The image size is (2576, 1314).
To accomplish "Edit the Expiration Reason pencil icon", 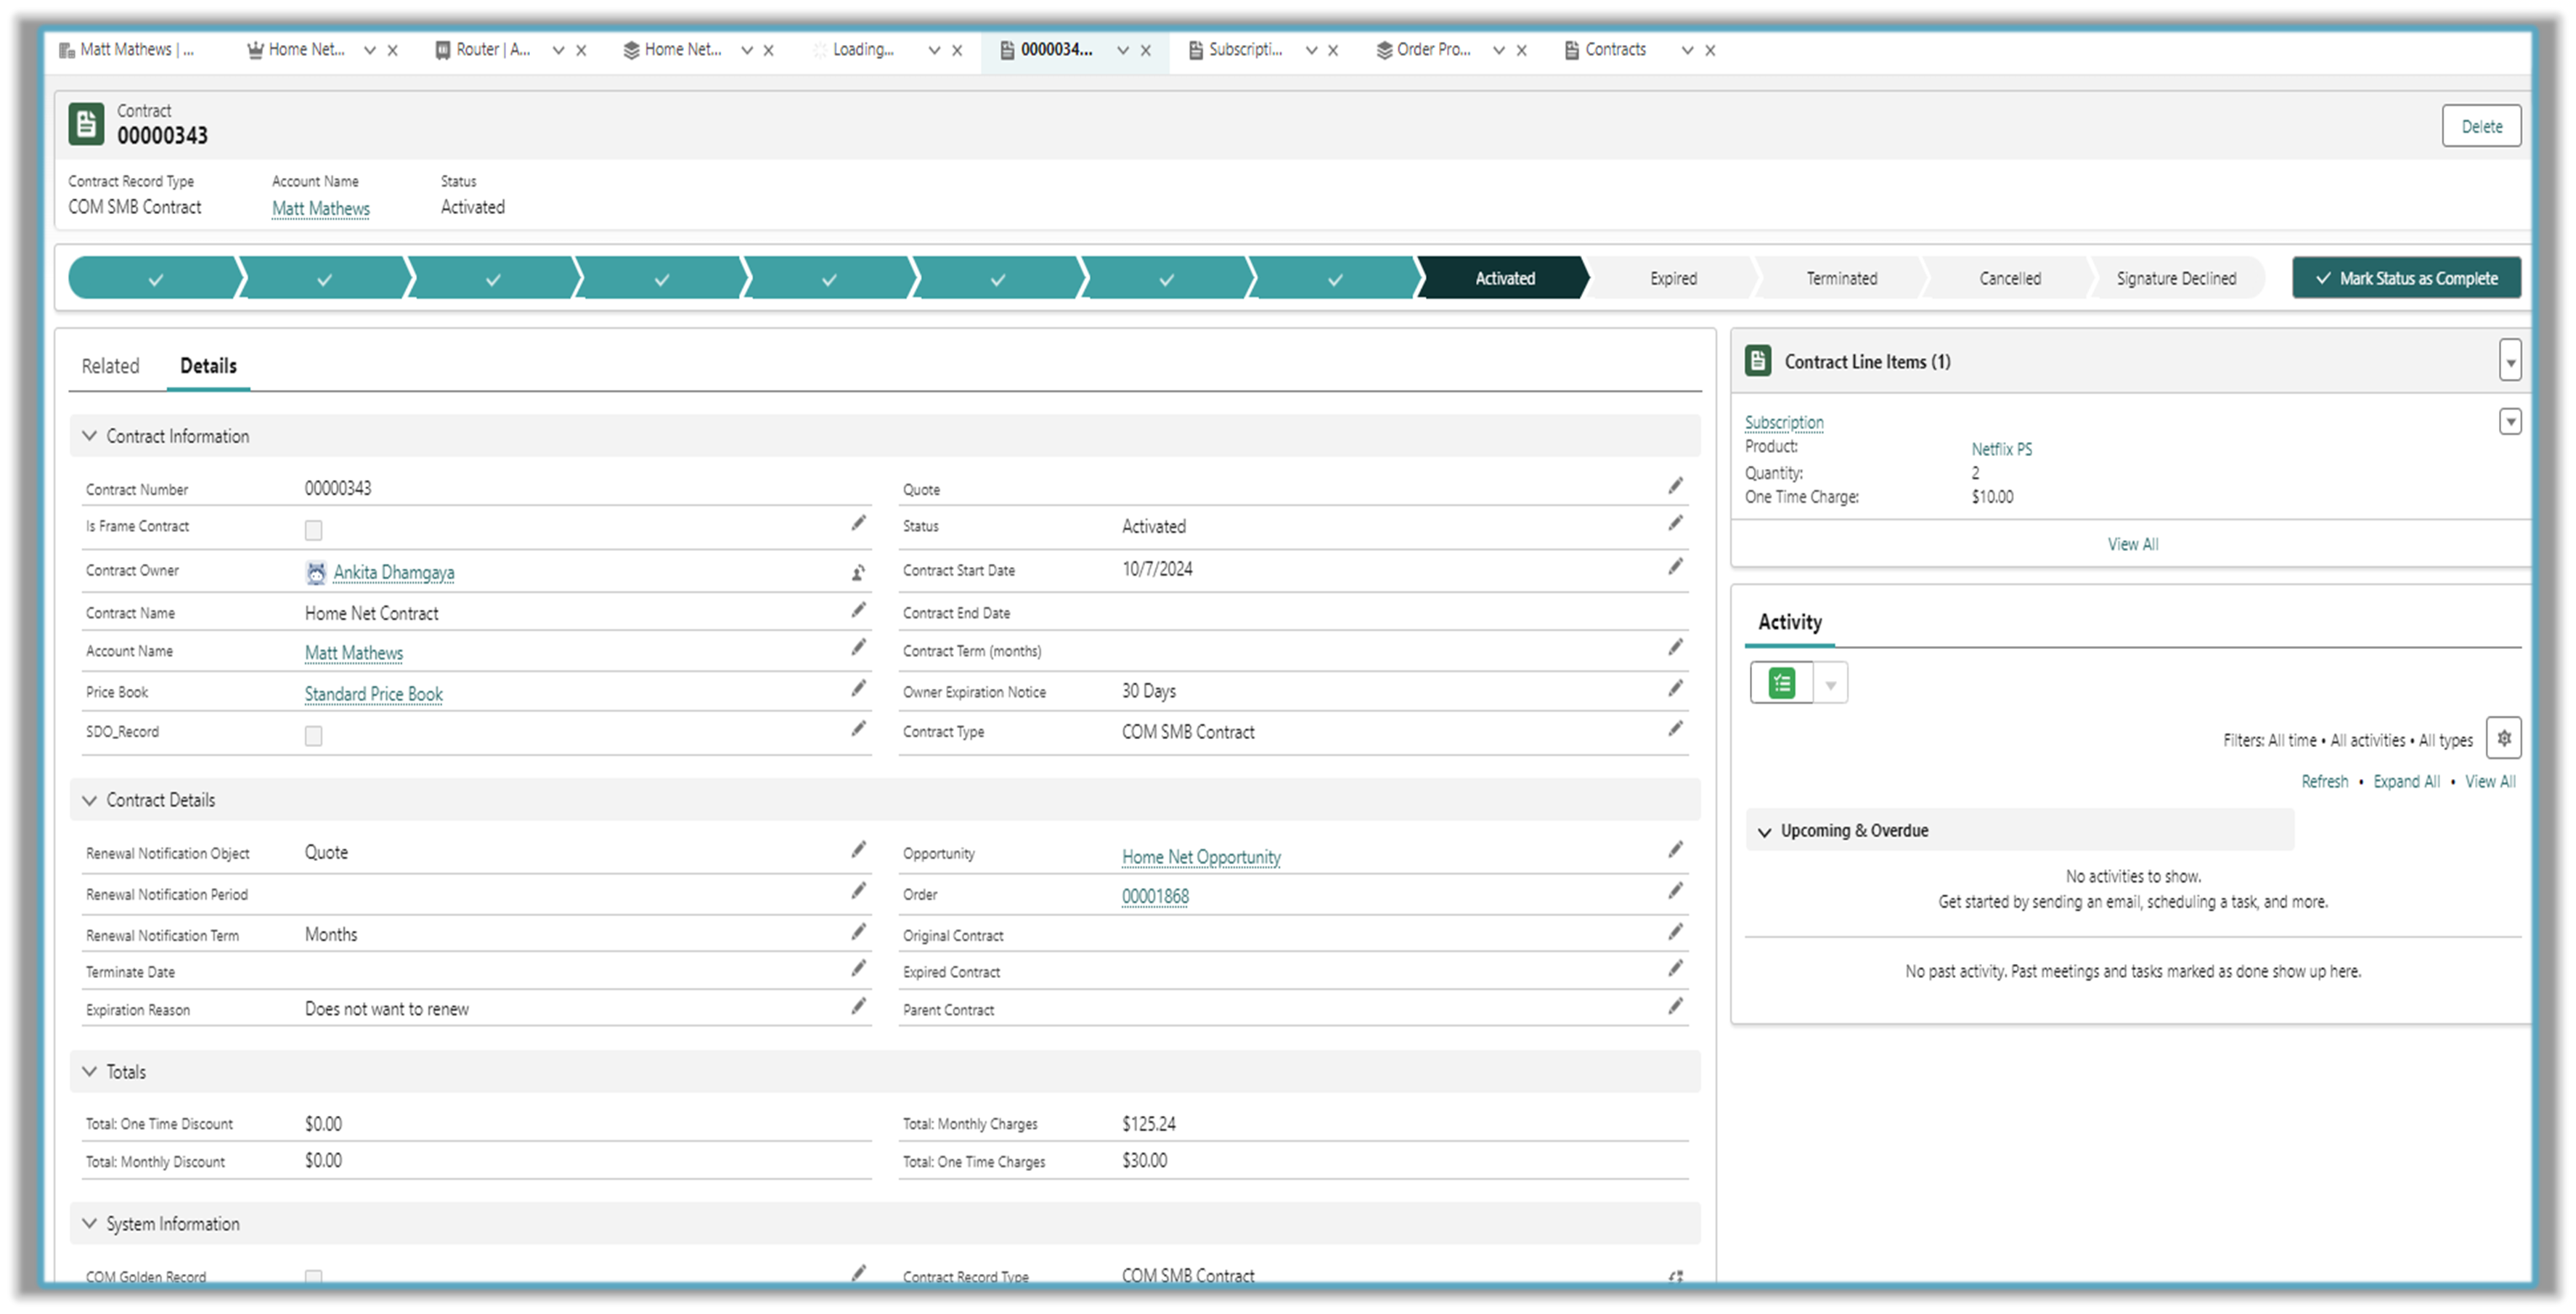I will click(858, 1006).
